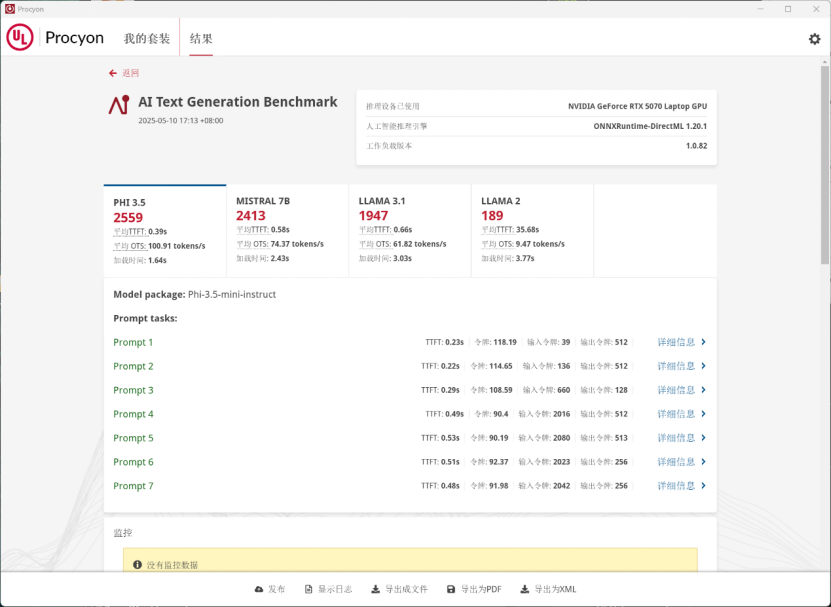Image resolution: width=831 pixels, height=607 pixels.
Task: Select the PHI 3.5 result tab
Action: 165,231
